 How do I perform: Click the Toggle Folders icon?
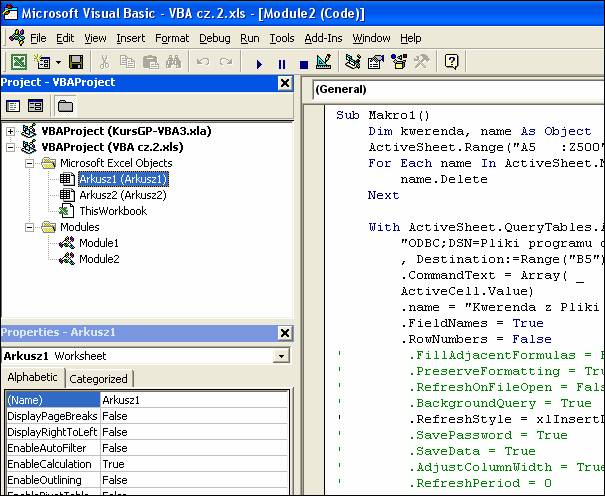pyautogui.click(x=65, y=106)
